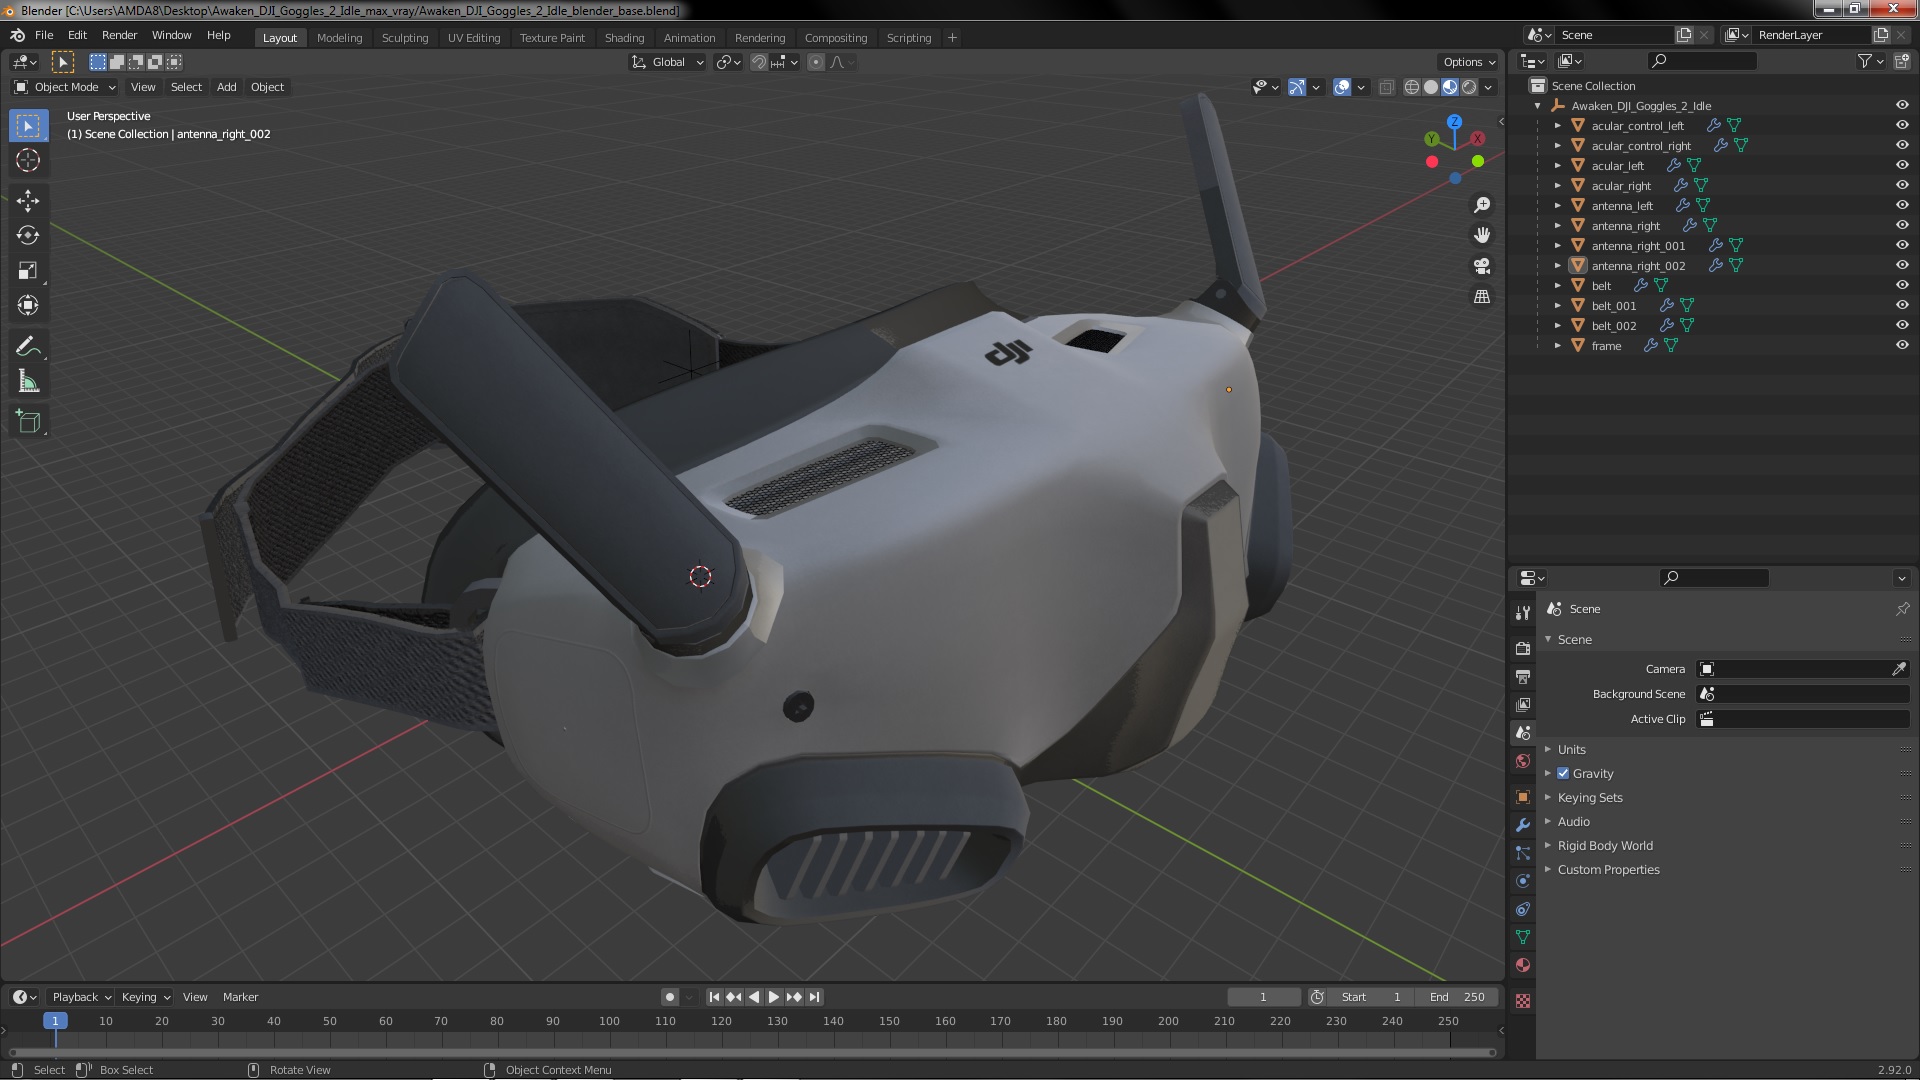Expand the Custom Properties panel
This screenshot has height=1080, width=1920.
pyautogui.click(x=1608, y=869)
